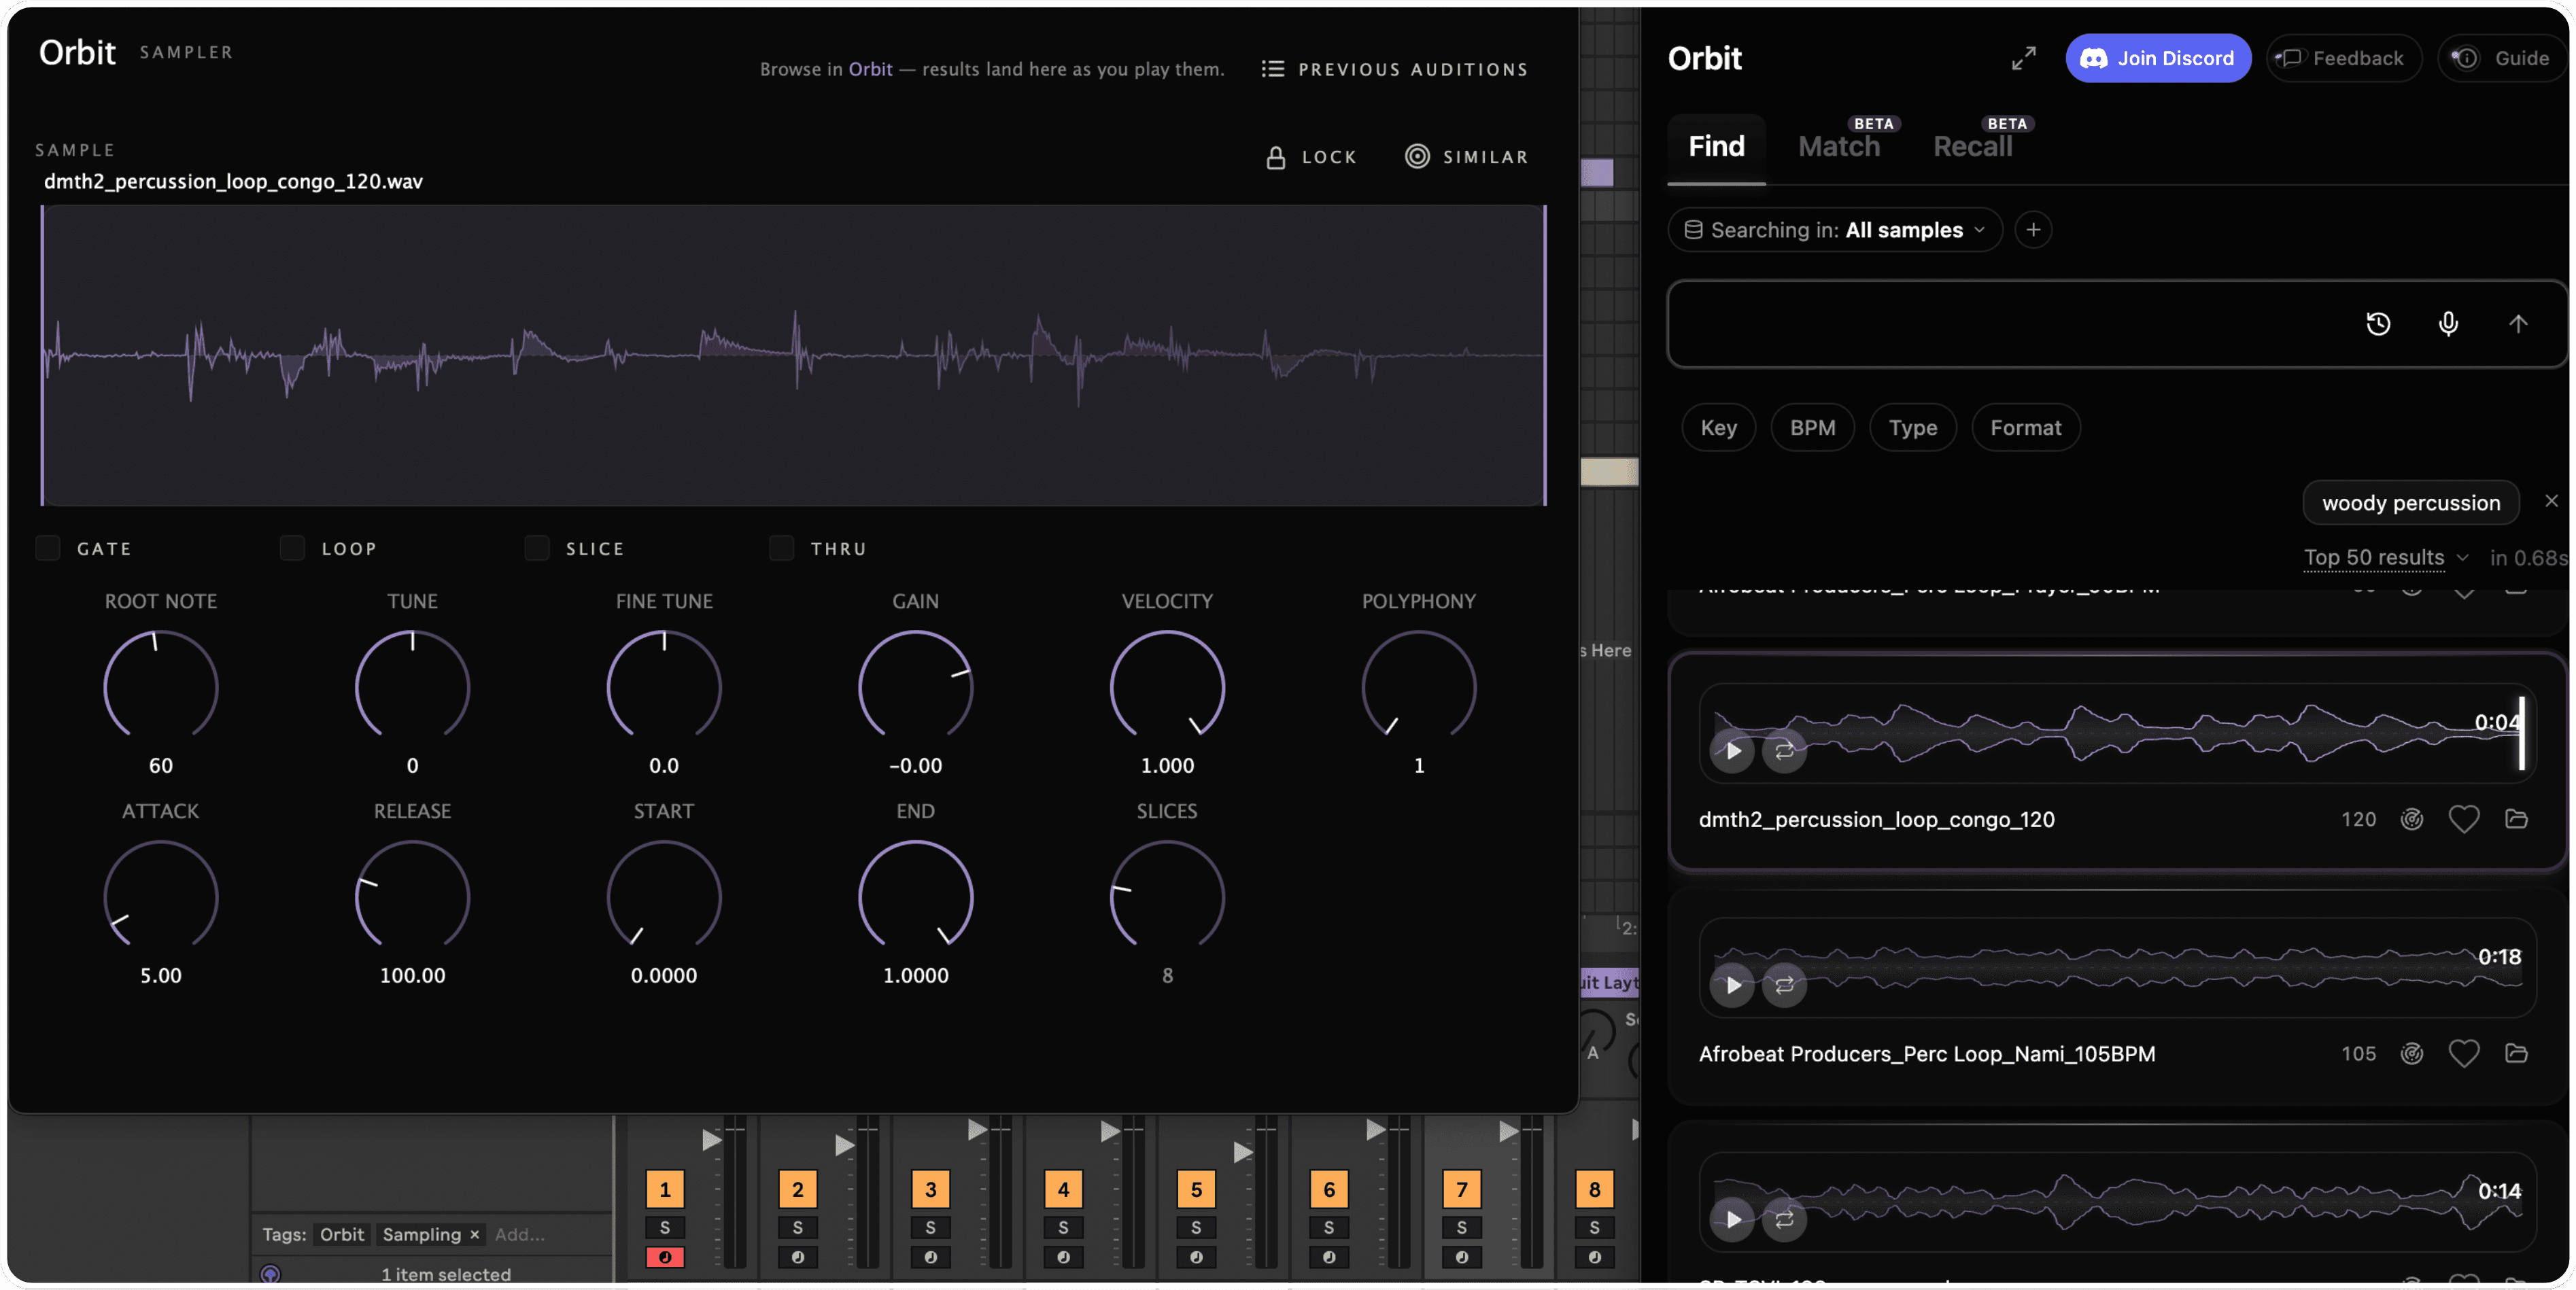Click Join Discord button
This screenshot has height=1290, width=2576.
tap(2158, 58)
